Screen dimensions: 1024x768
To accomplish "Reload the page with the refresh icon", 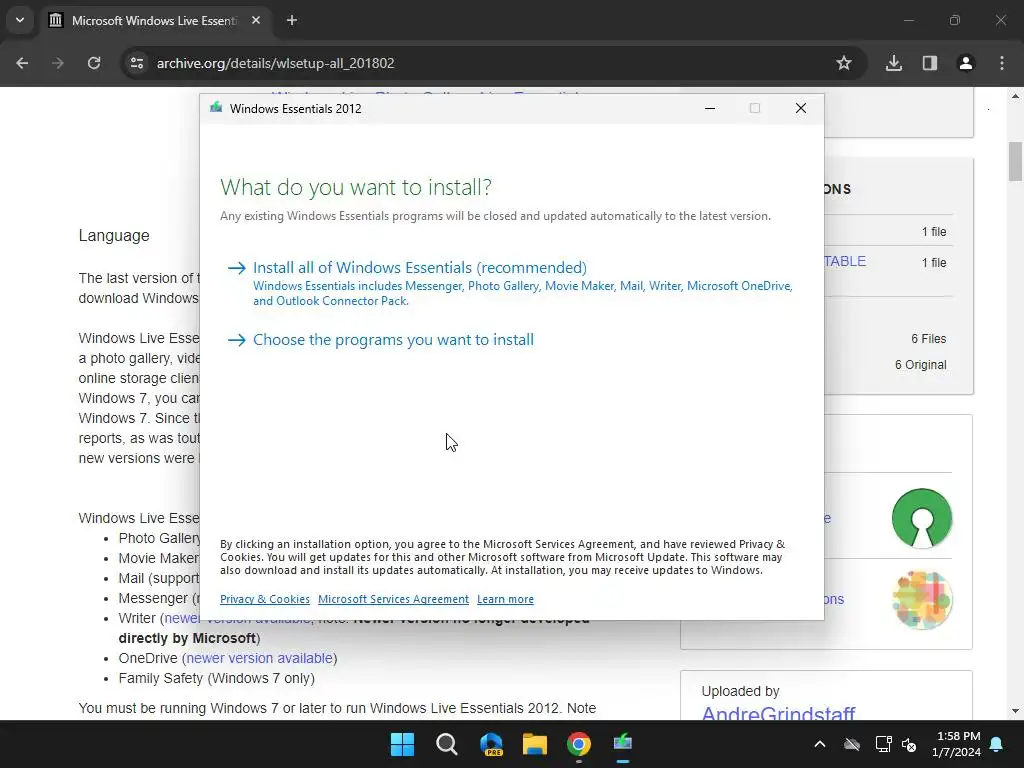I will (x=94, y=63).
